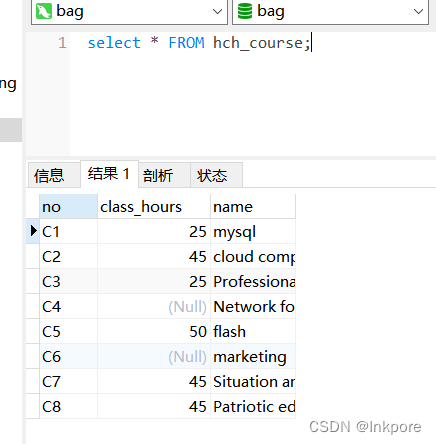Select cell C2 in the no column

[68, 256]
